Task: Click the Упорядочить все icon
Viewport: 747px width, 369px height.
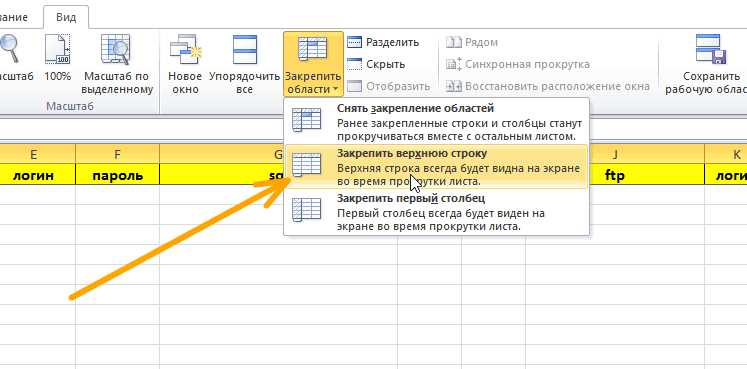Action: click(244, 50)
